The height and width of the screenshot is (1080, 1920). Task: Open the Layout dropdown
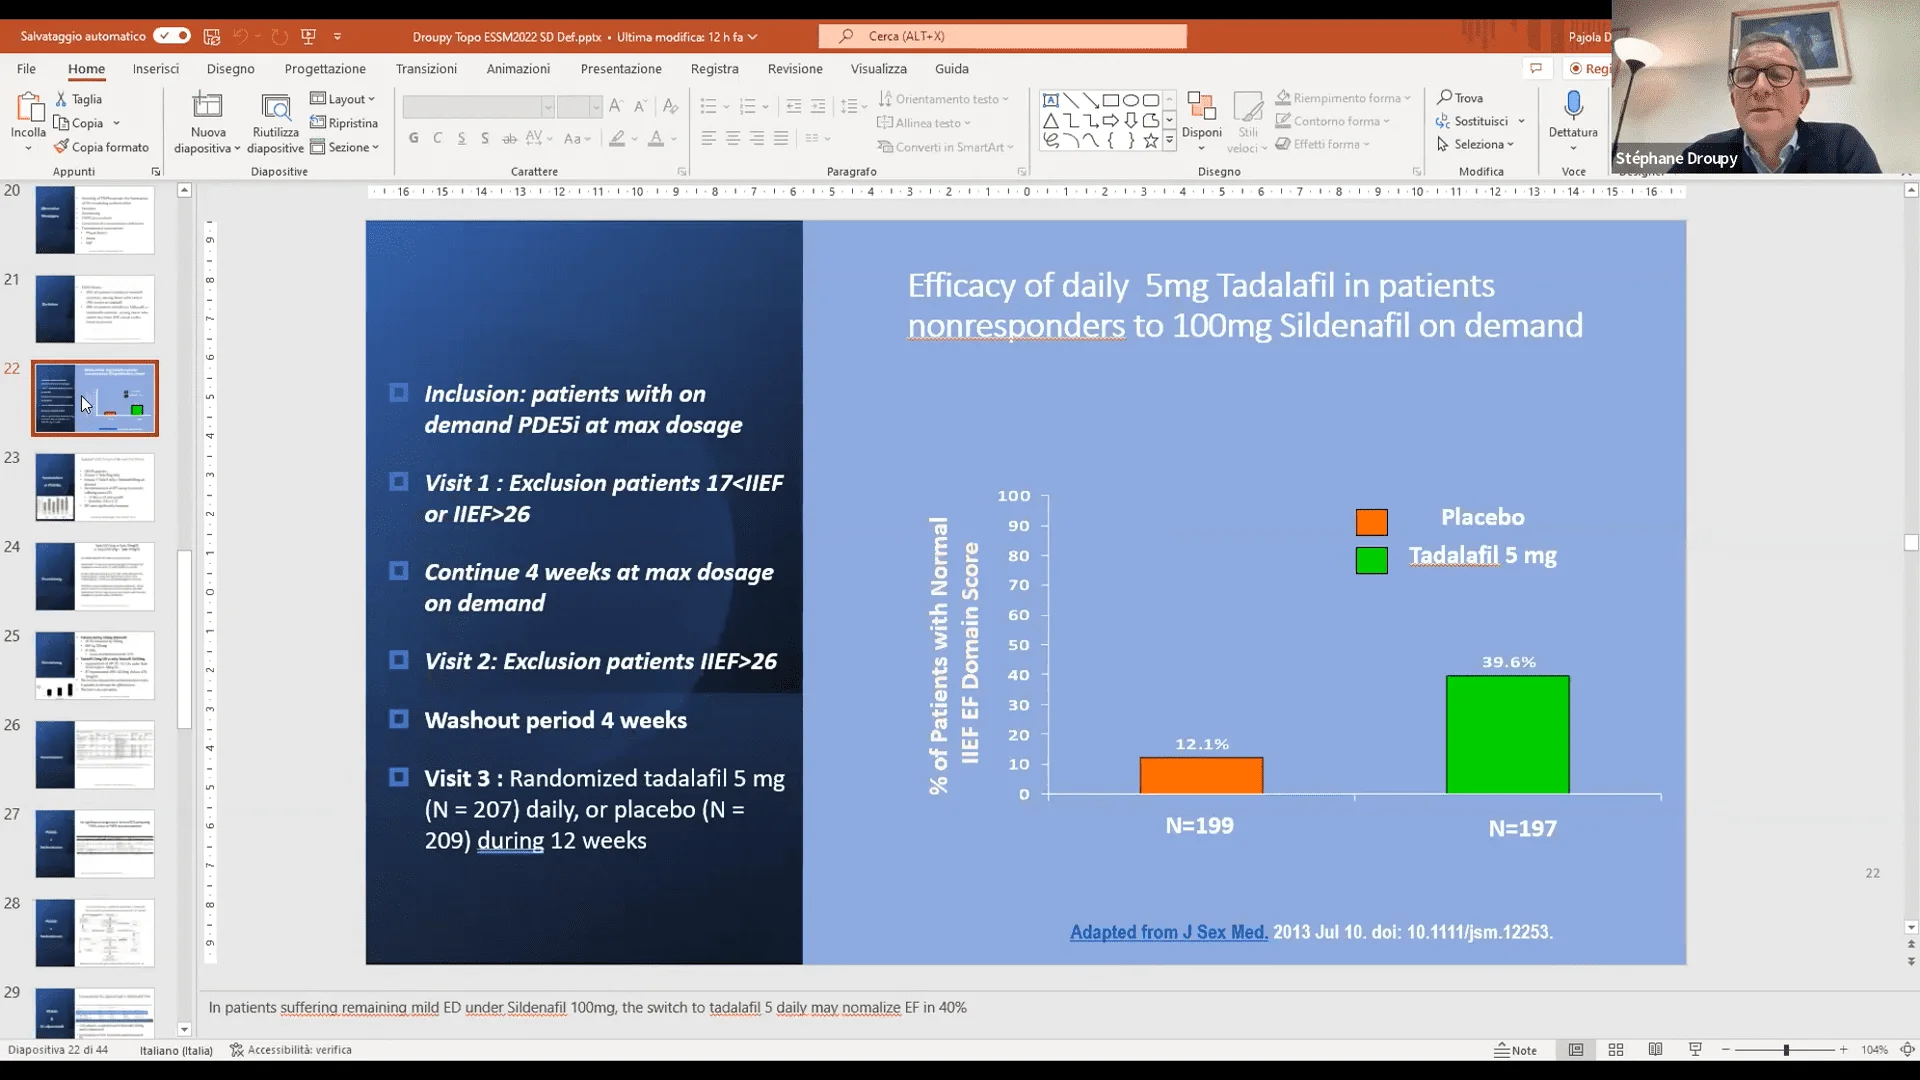(x=343, y=99)
